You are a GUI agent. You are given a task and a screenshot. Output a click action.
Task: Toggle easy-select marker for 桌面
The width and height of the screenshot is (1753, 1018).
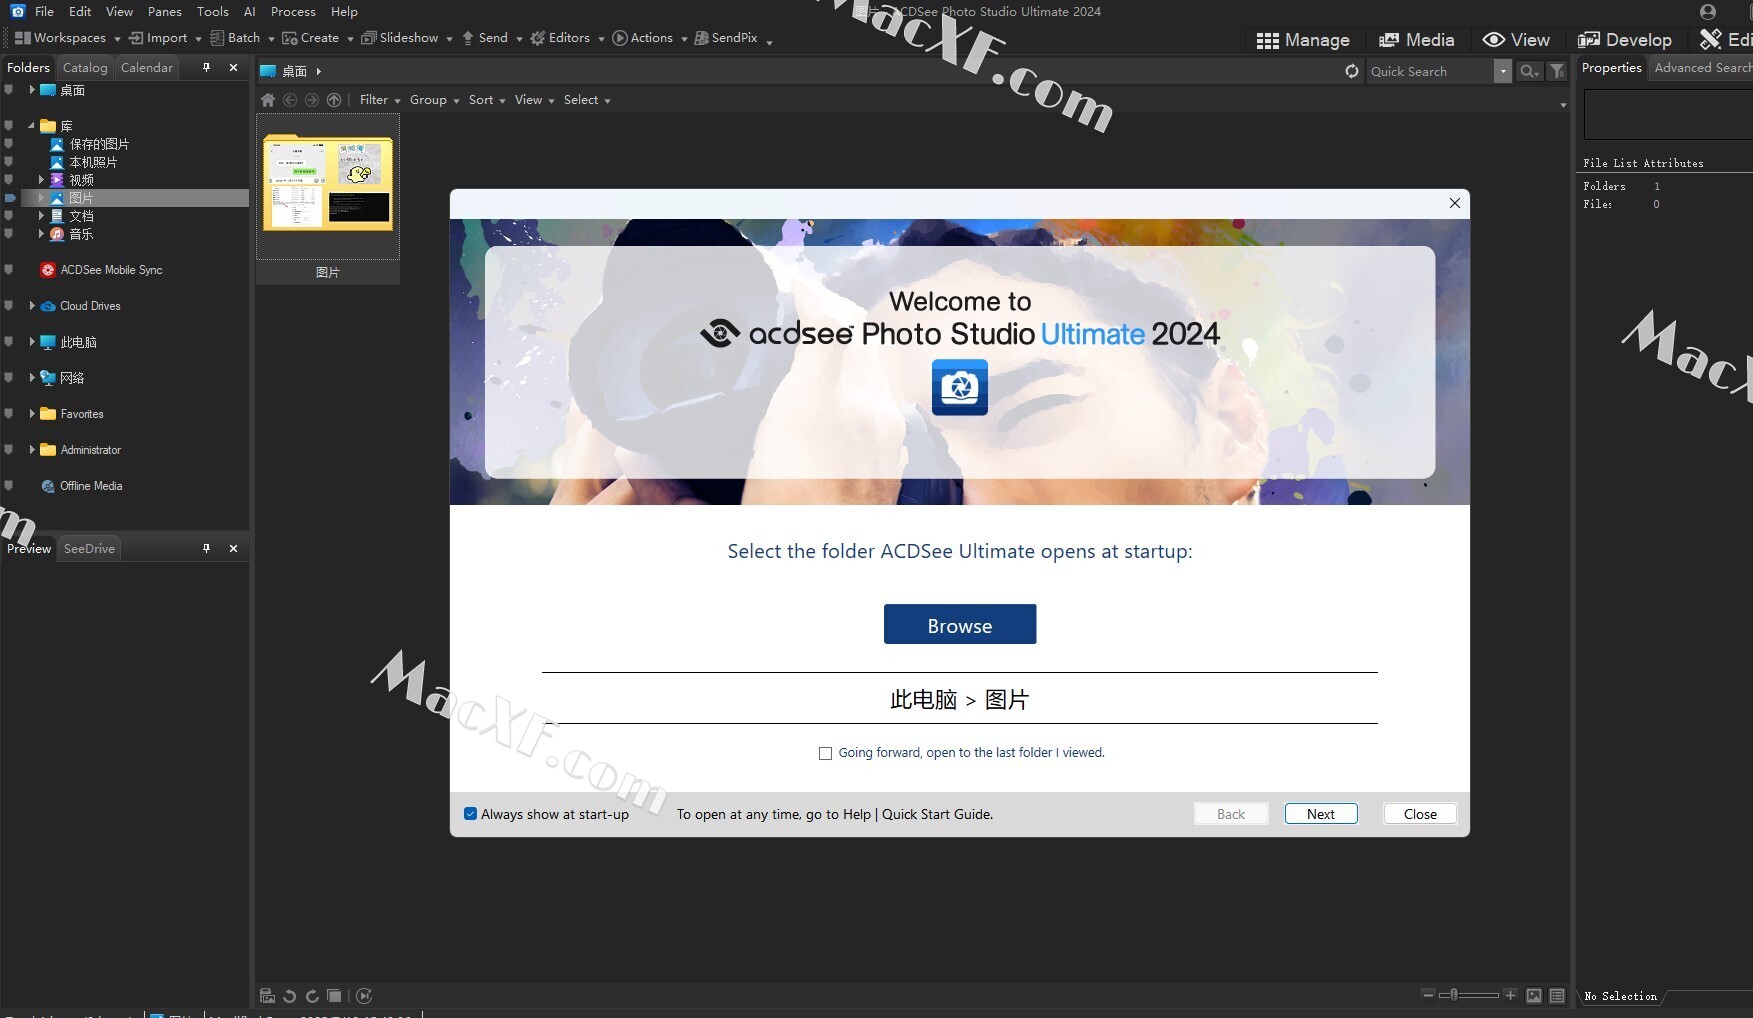pyautogui.click(x=9, y=90)
